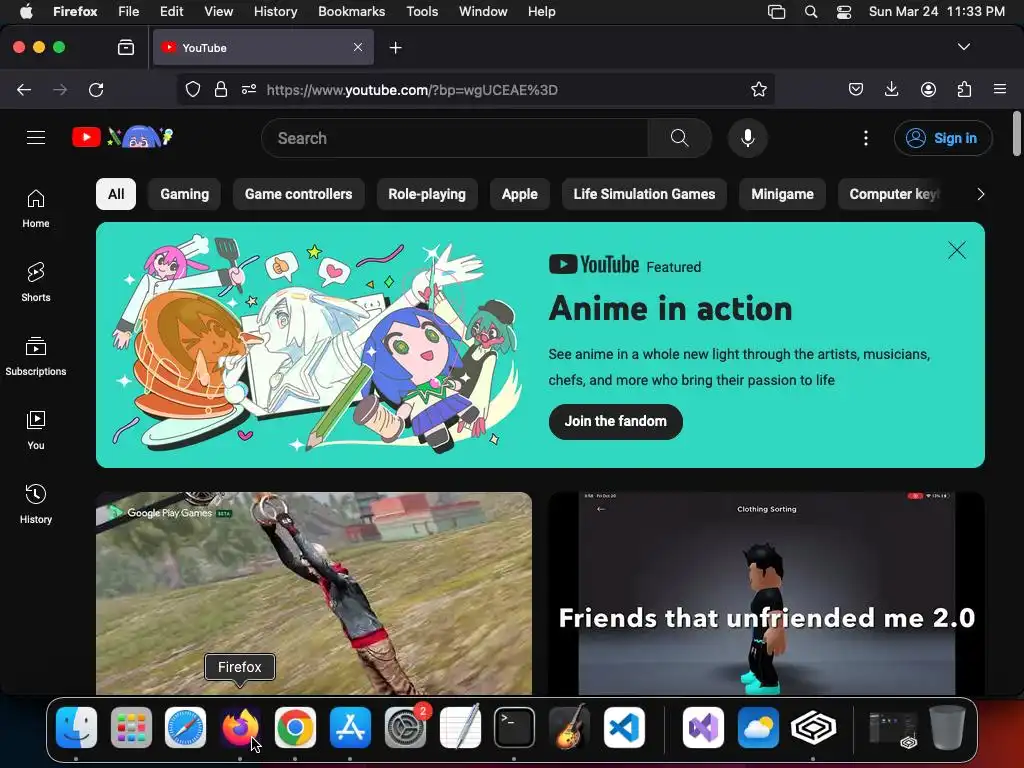Open Terminal from the Dock
Screen dimensions: 1024x768
514,727
